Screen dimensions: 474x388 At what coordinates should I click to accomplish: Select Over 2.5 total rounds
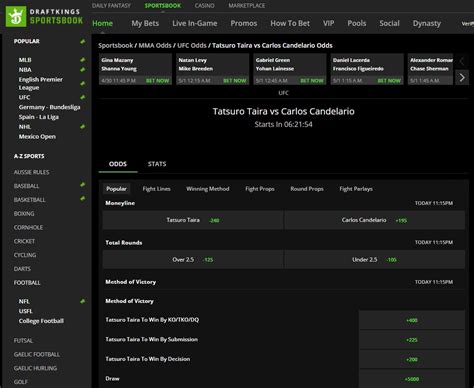tap(193, 260)
